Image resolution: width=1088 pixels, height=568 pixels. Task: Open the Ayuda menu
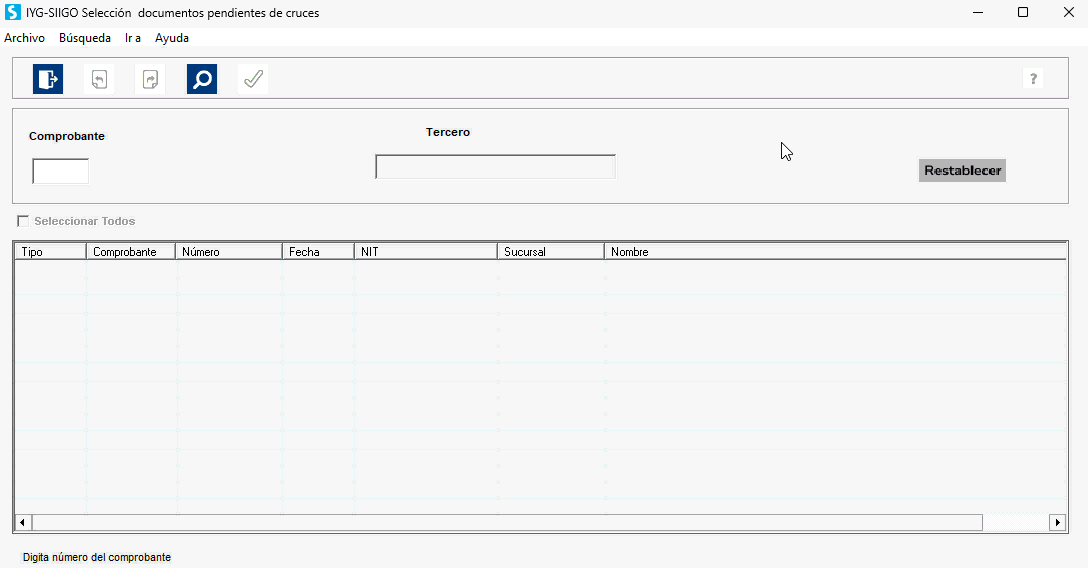(171, 38)
